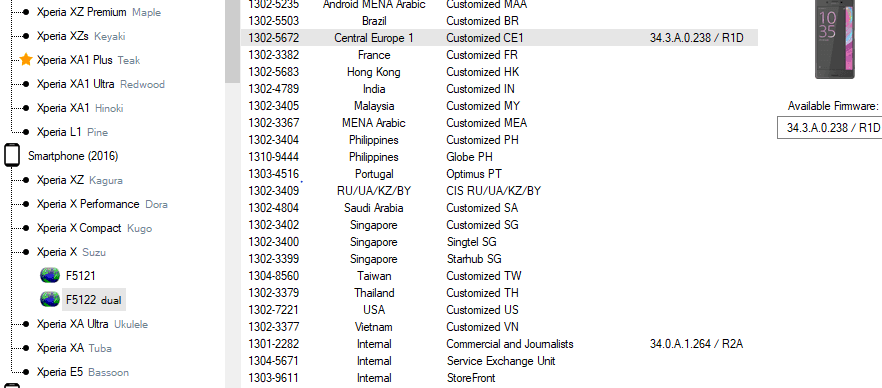This screenshot has height=388, width=882.
Task: Select the Xperia XZ Kagura tree node
Action: [79, 180]
